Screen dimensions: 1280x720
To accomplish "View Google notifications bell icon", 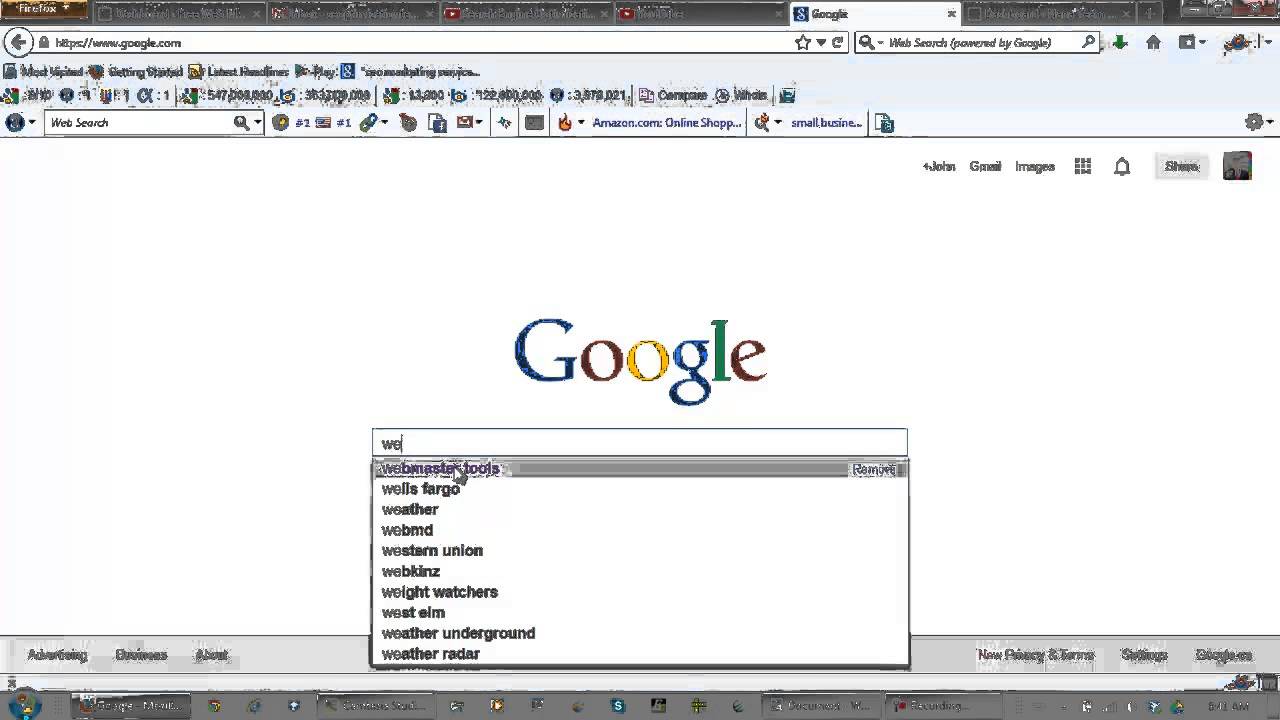I will [x=1122, y=167].
